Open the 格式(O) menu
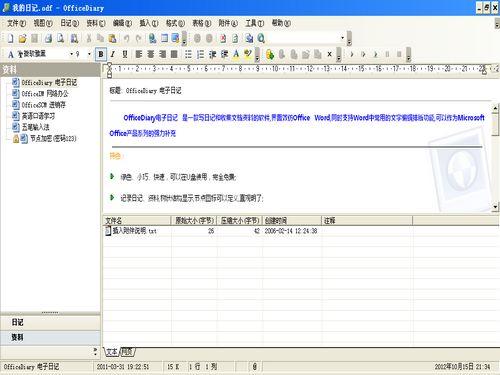 point(175,23)
